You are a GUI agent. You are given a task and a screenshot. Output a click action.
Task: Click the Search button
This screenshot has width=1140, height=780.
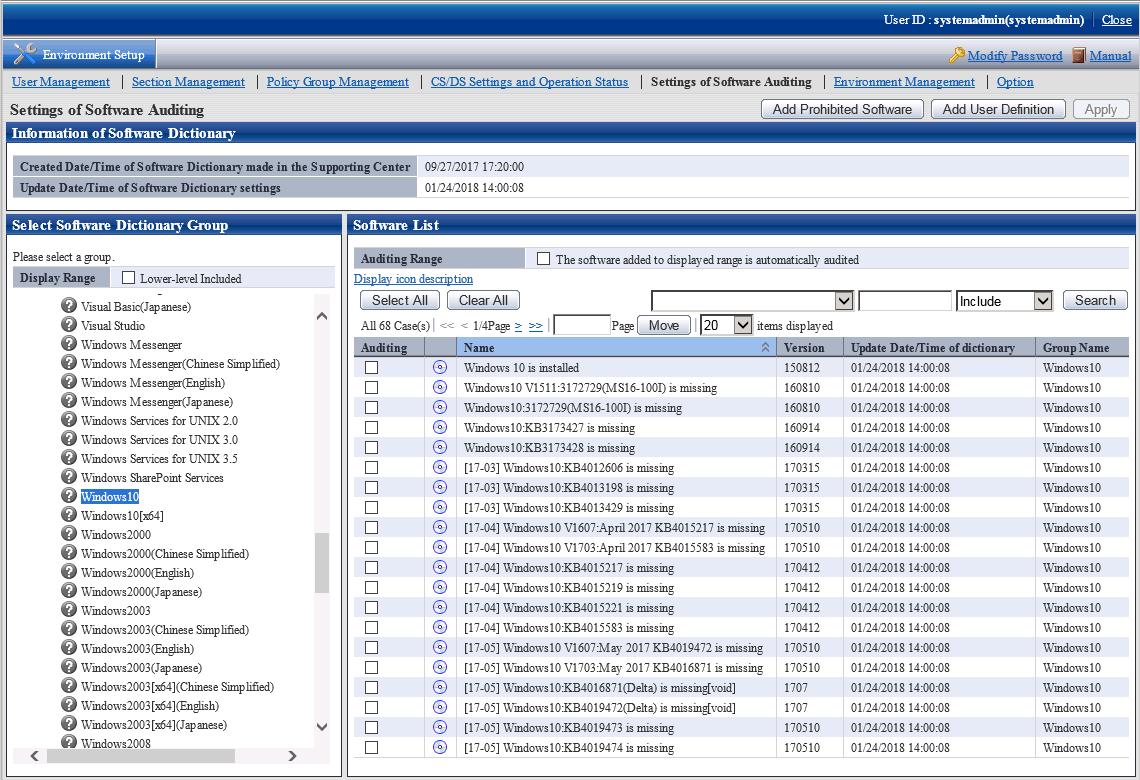pos(1095,300)
